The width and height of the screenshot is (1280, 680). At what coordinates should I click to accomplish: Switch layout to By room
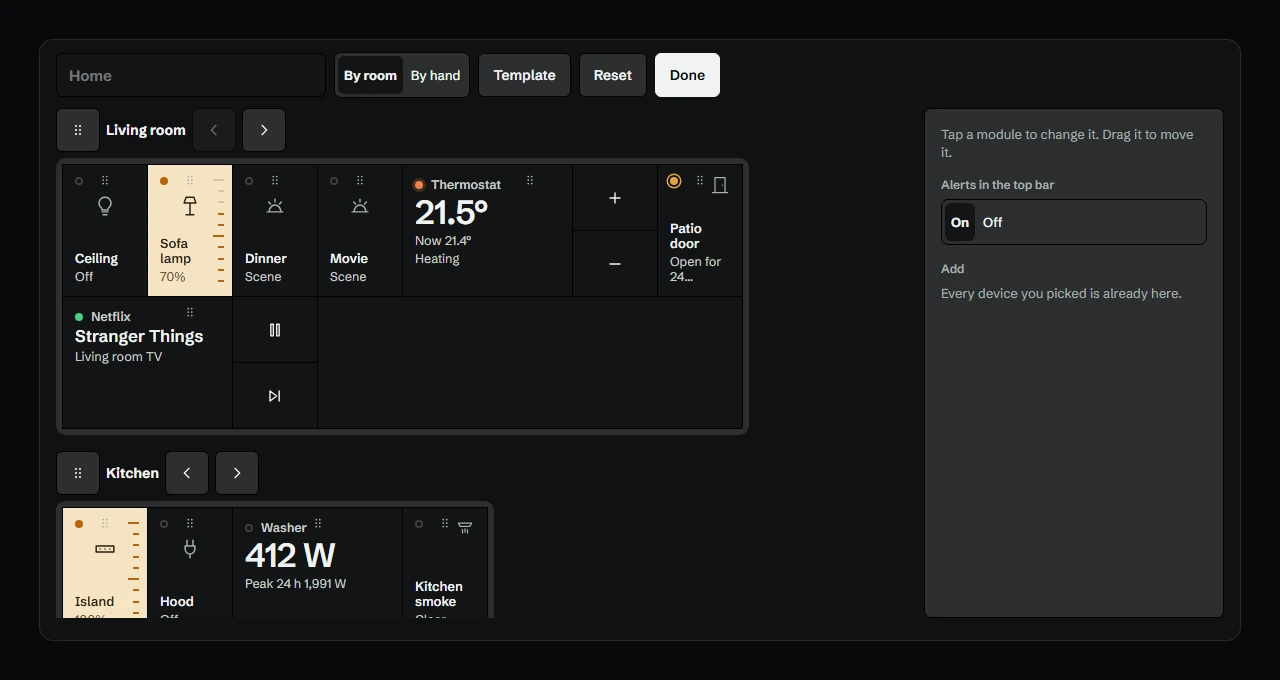[x=370, y=75]
